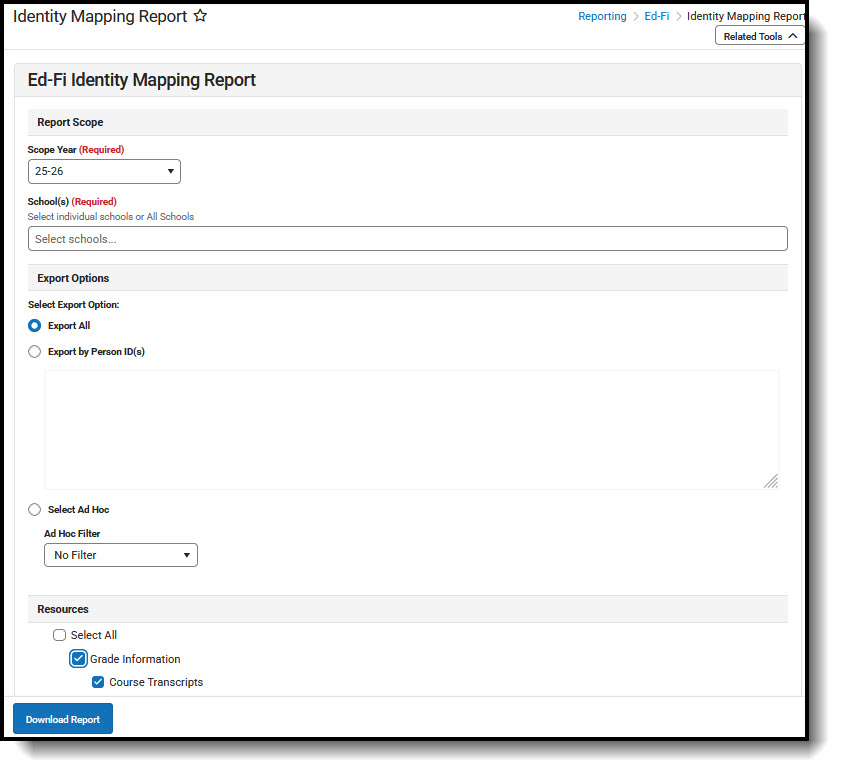Viewport: 843px width, 775px height.
Task: Click the text area resize handle
Action: [x=771, y=481]
